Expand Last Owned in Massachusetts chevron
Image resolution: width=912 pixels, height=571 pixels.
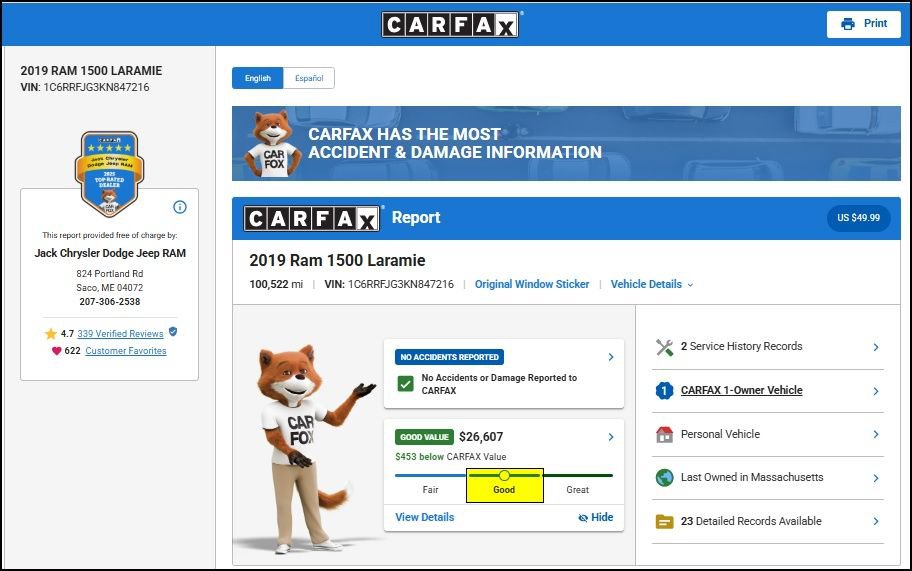[876, 478]
